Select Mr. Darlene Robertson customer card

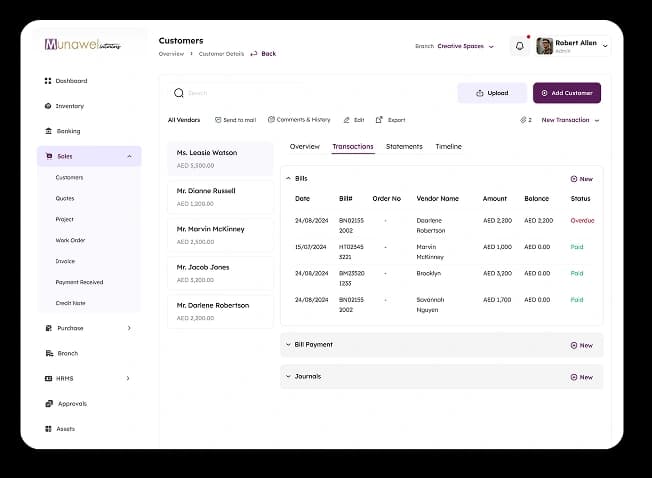coord(220,311)
